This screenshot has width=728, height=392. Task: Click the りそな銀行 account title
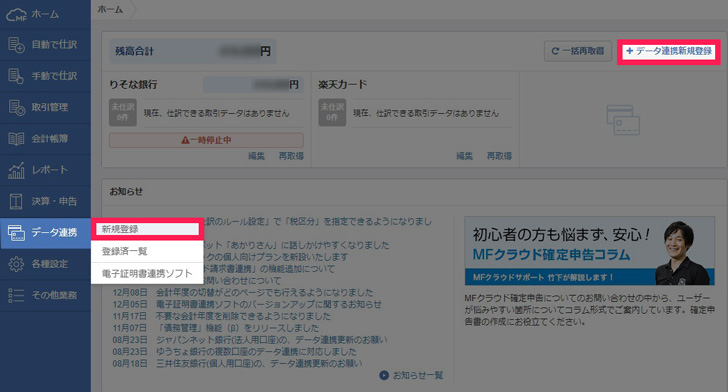pos(133,85)
